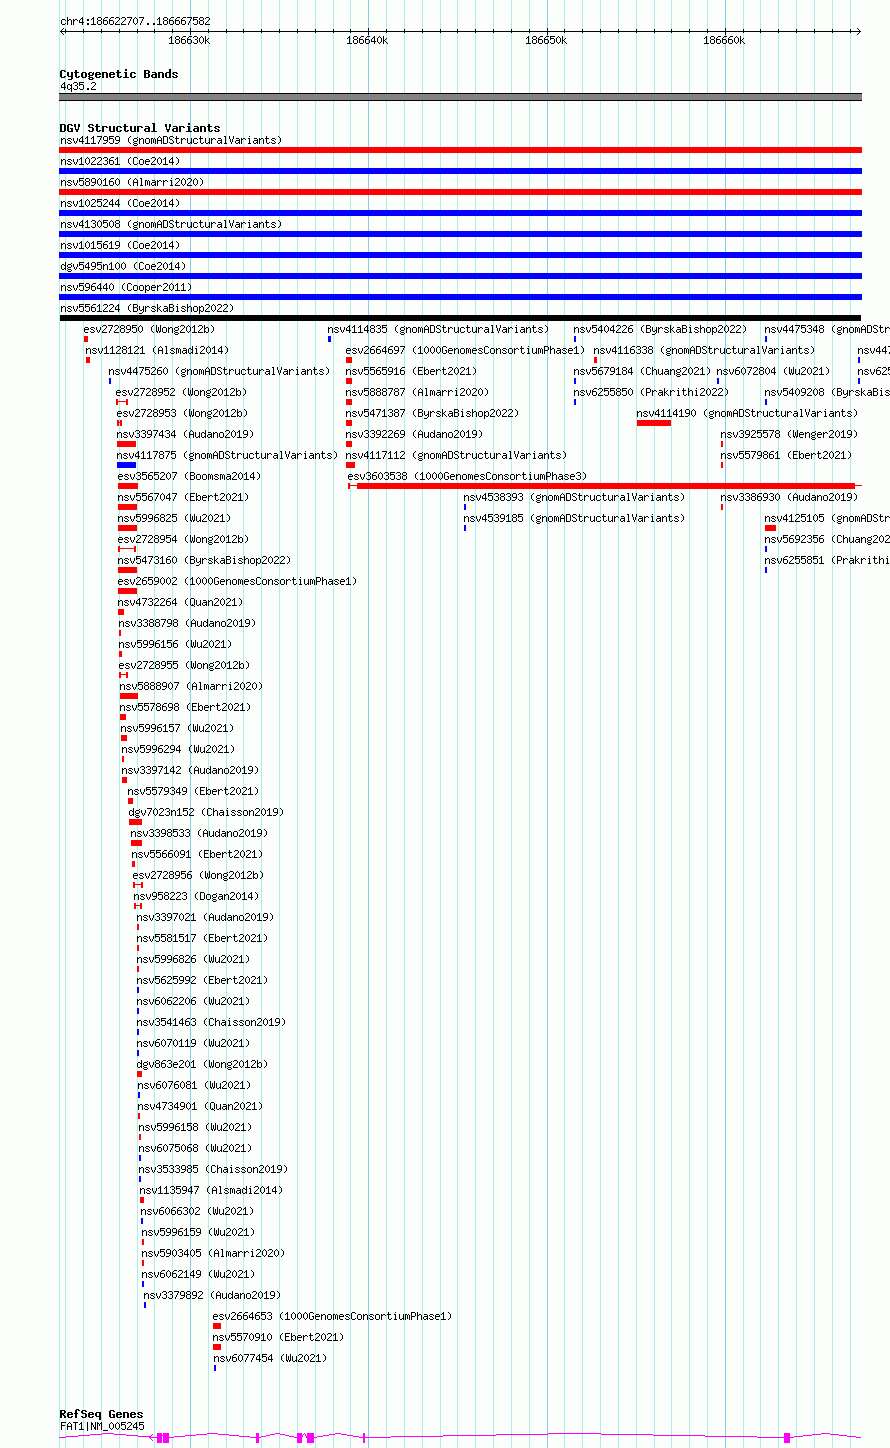Image resolution: width=890 pixels, height=1448 pixels.
Task: Select the nsv1022361 (Coe2014) variant label
Action: point(120,161)
